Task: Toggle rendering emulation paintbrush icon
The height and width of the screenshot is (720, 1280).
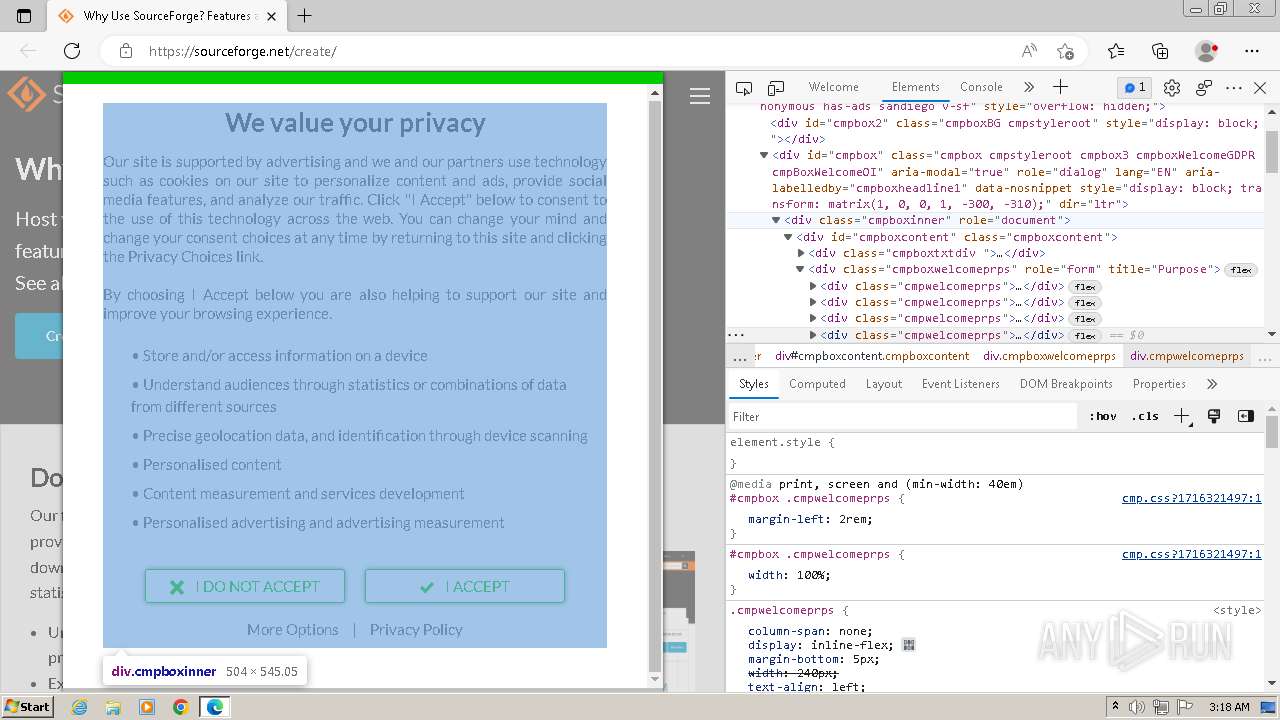Action: [x=1214, y=416]
